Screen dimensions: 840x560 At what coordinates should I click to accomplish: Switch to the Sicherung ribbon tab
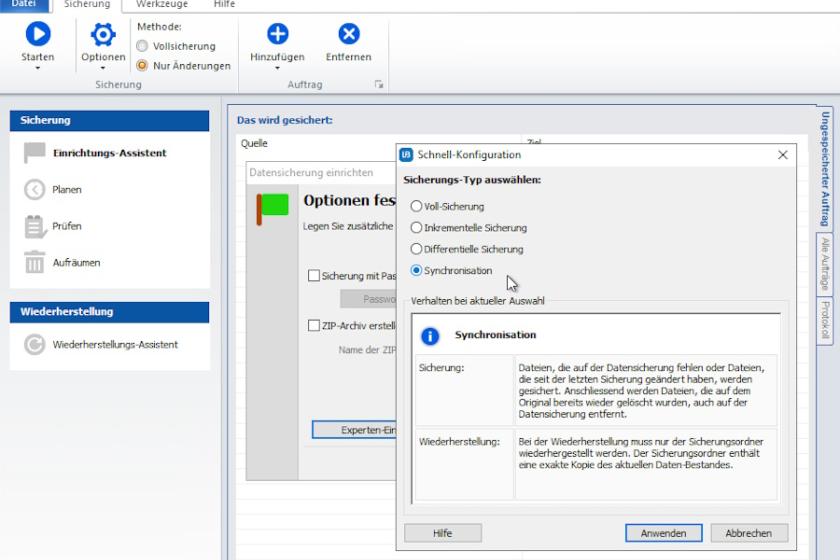click(87, 4)
